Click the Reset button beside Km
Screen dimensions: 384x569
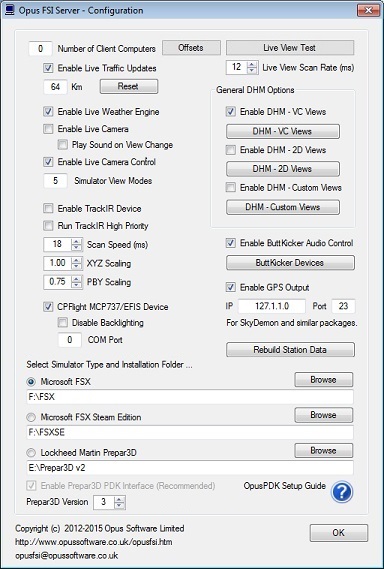click(x=129, y=86)
